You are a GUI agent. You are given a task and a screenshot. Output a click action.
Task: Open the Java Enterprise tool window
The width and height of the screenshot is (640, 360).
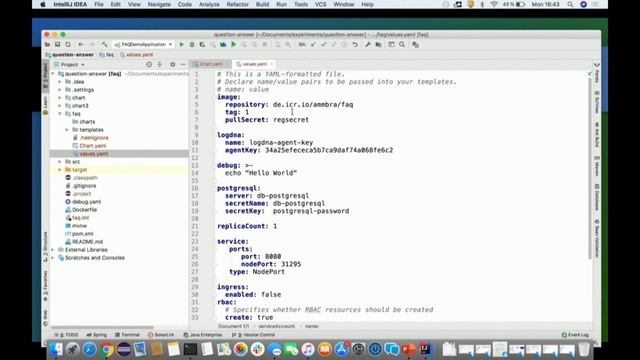pos(203,335)
